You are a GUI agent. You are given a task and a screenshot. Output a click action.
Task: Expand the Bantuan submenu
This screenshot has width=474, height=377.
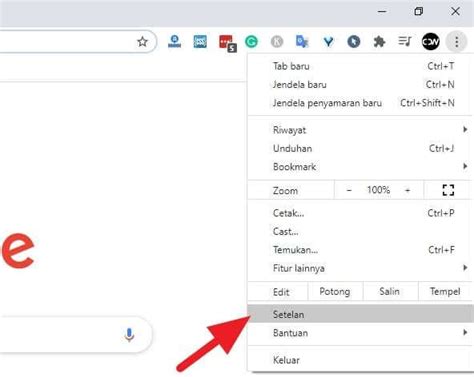[x=361, y=333]
